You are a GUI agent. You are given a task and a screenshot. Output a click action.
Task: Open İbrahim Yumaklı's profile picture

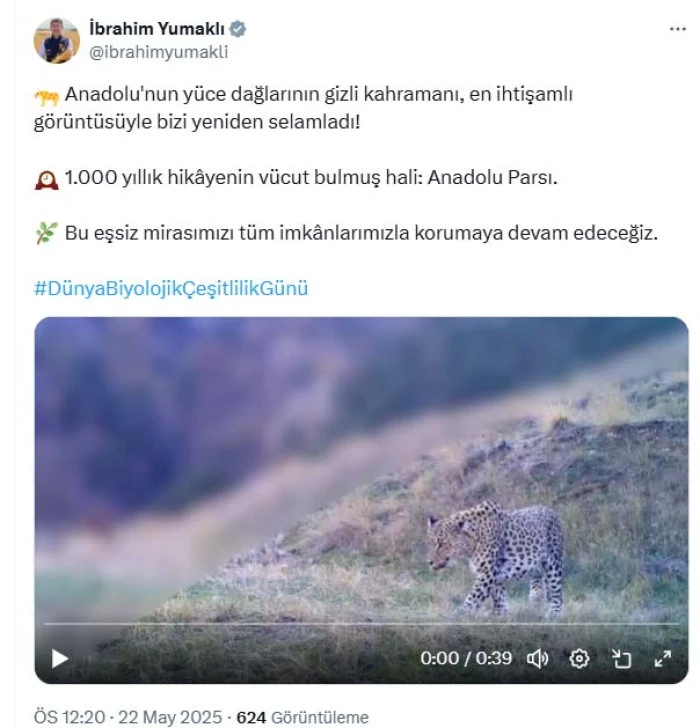click(57, 41)
